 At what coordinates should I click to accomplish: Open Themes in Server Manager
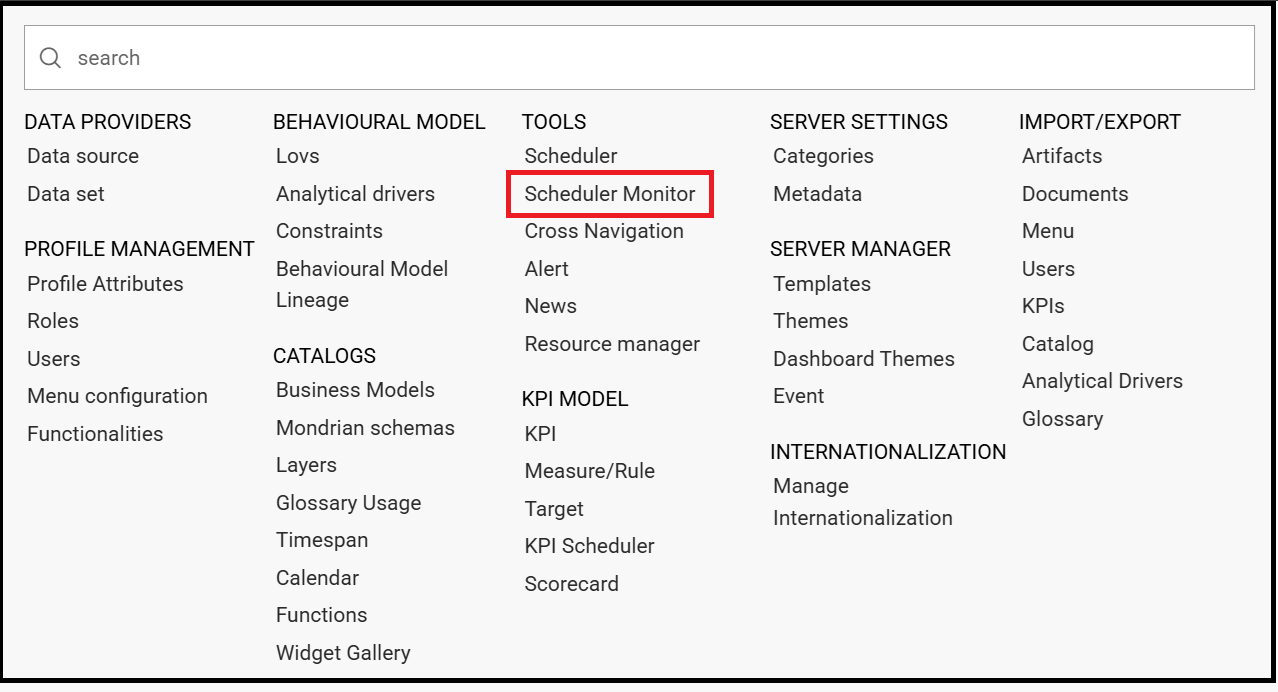pyautogui.click(x=810, y=321)
